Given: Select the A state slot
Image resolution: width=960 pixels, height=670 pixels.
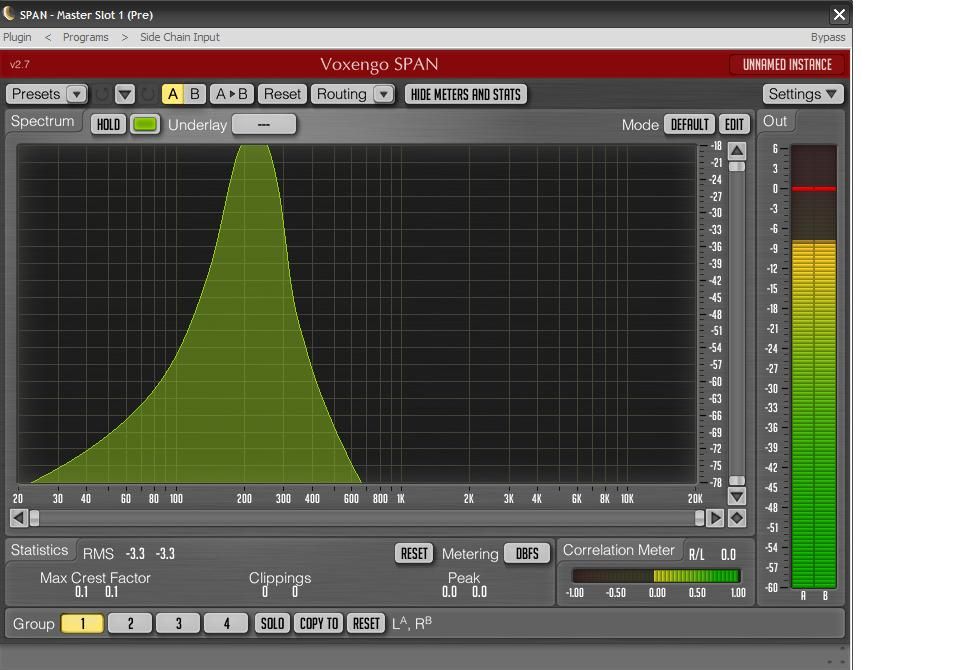Looking at the screenshot, I should 173,94.
